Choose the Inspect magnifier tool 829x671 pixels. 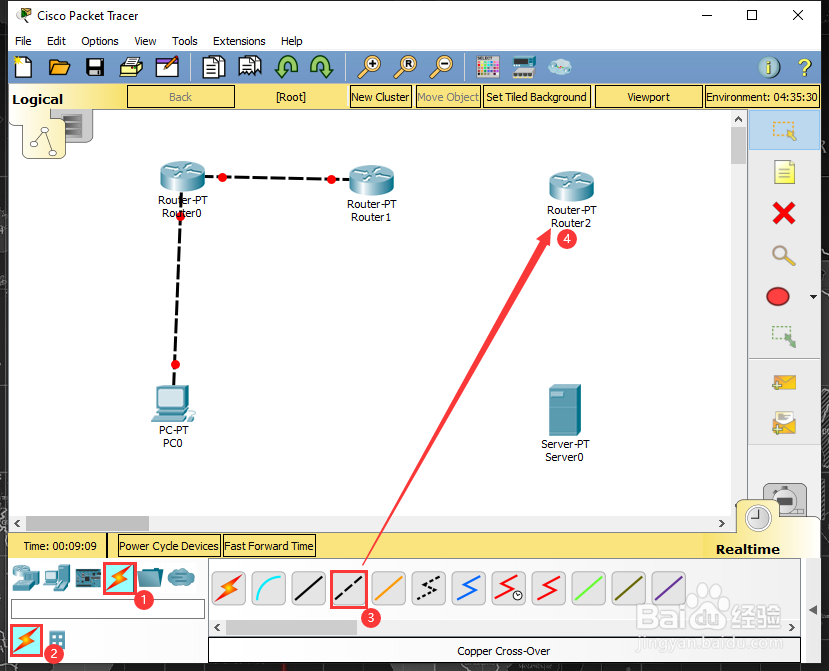[x=784, y=255]
